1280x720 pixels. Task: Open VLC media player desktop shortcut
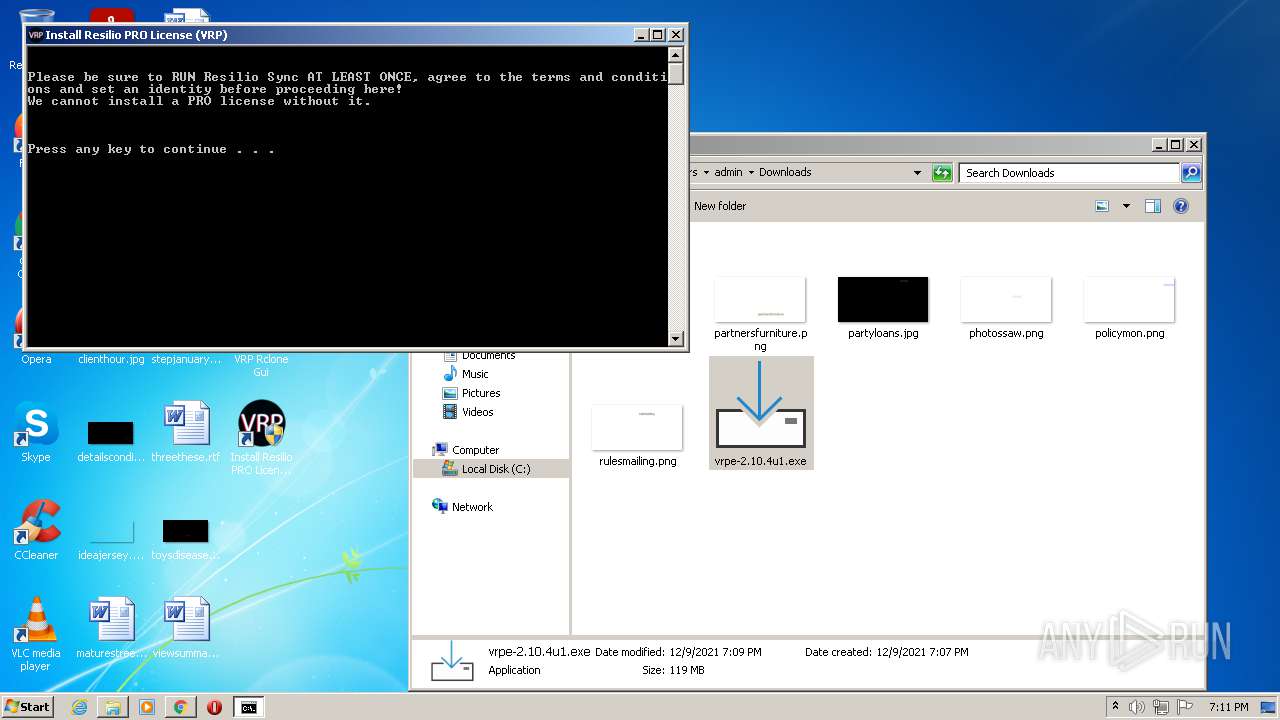[x=36, y=635]
